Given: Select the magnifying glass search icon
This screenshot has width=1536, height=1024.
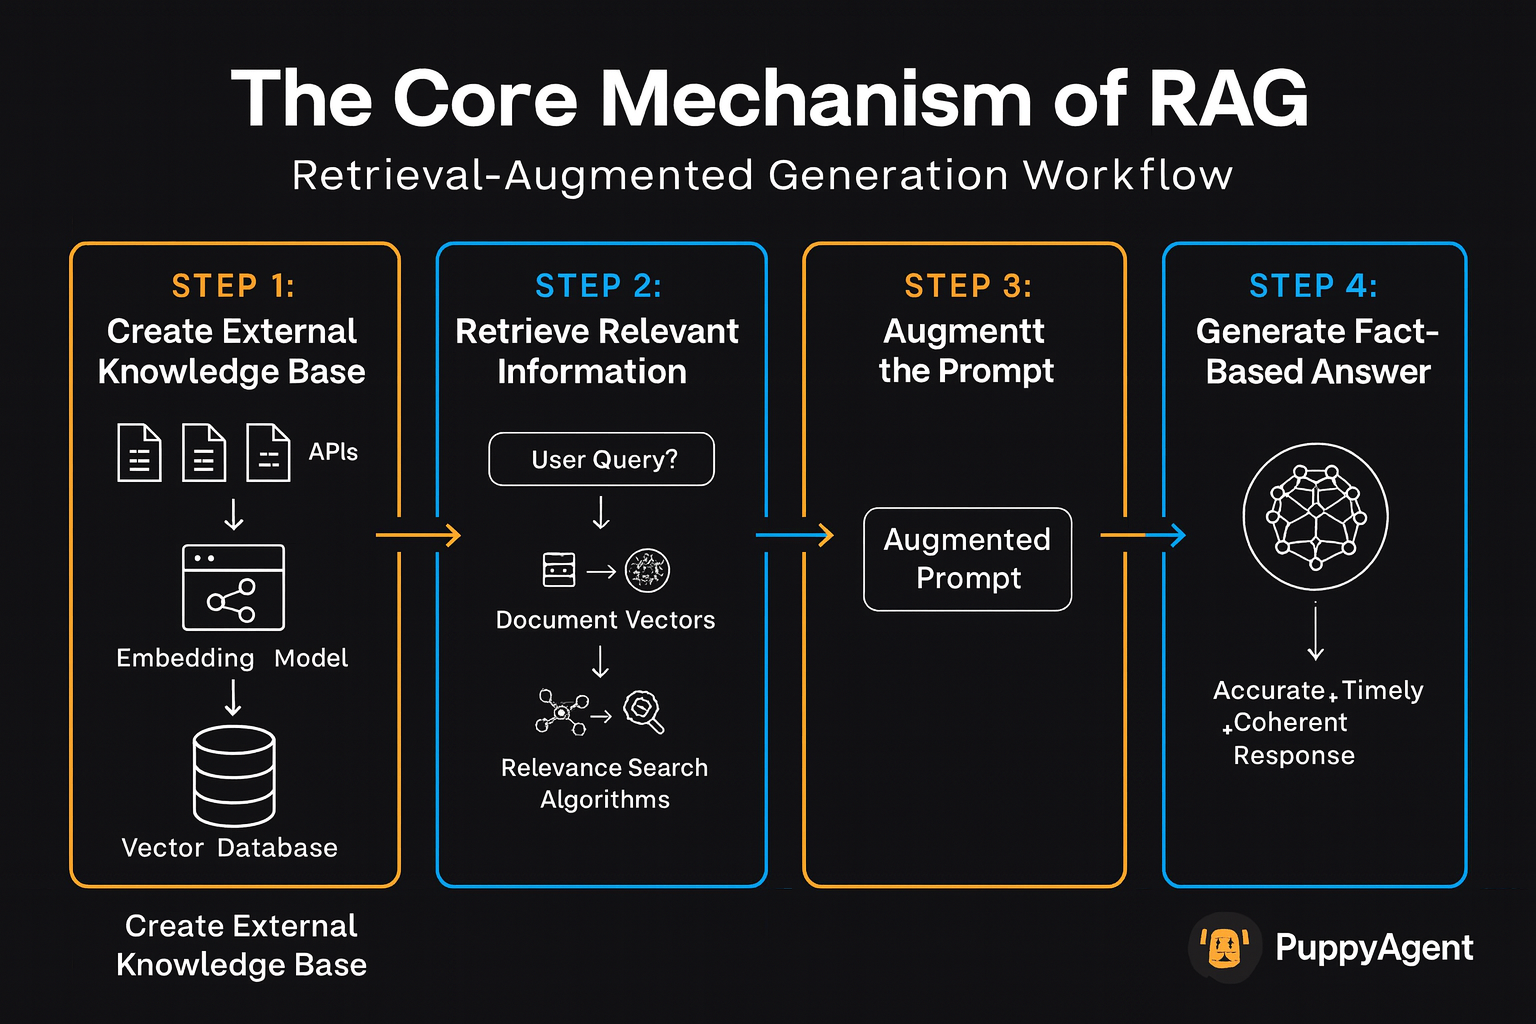Looking at the screenshot, I should pyautogui.click(x=644, y=711).
